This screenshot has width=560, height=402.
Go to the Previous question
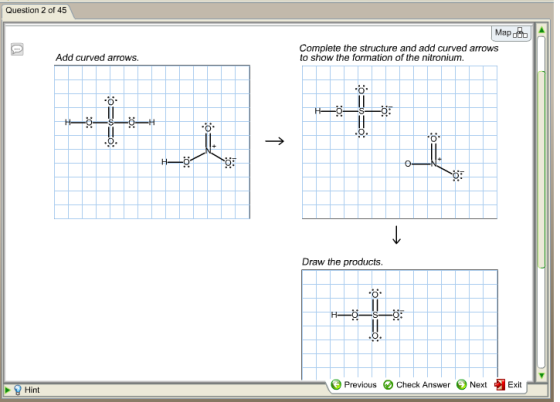click(354, 385)
